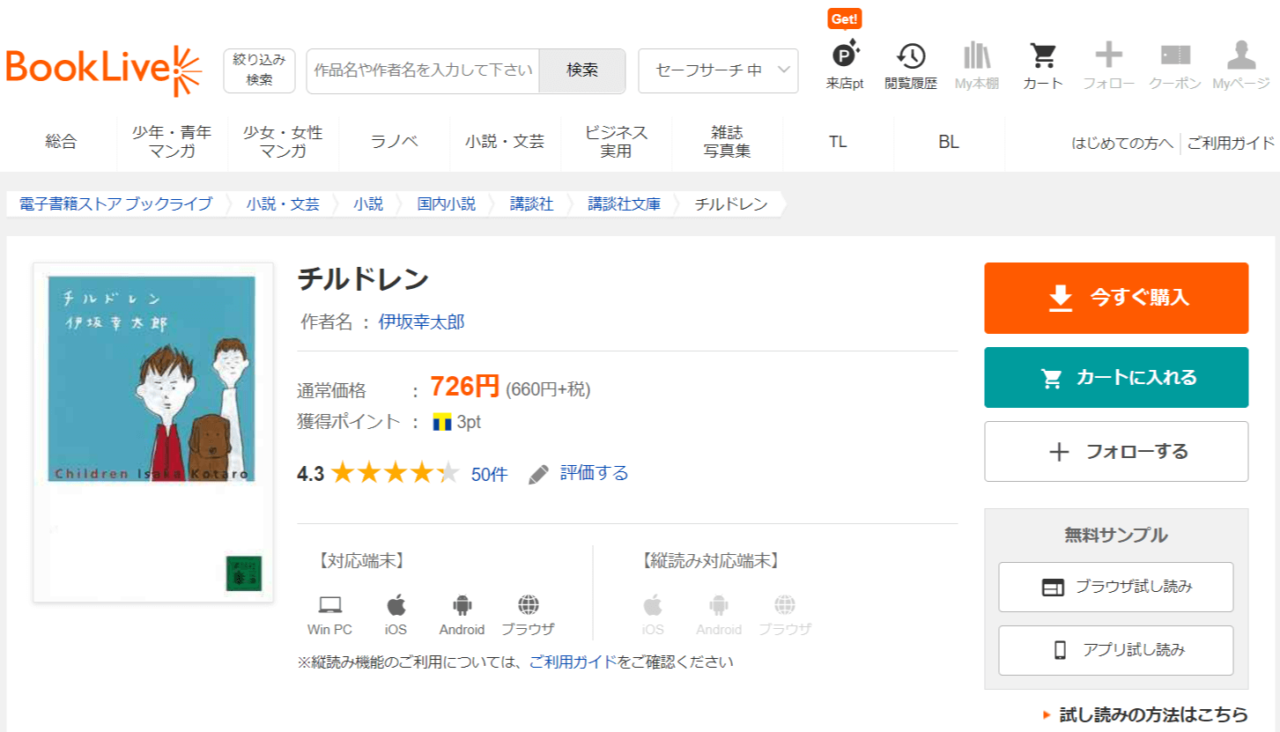This screenshot has height=732, width=1280.
Task: Click the 検索 search button
Action: coord(582,70)
